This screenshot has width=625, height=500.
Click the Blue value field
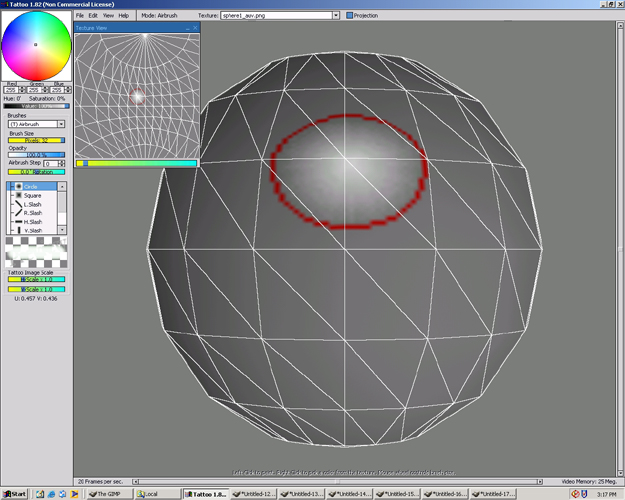[57, 90]
